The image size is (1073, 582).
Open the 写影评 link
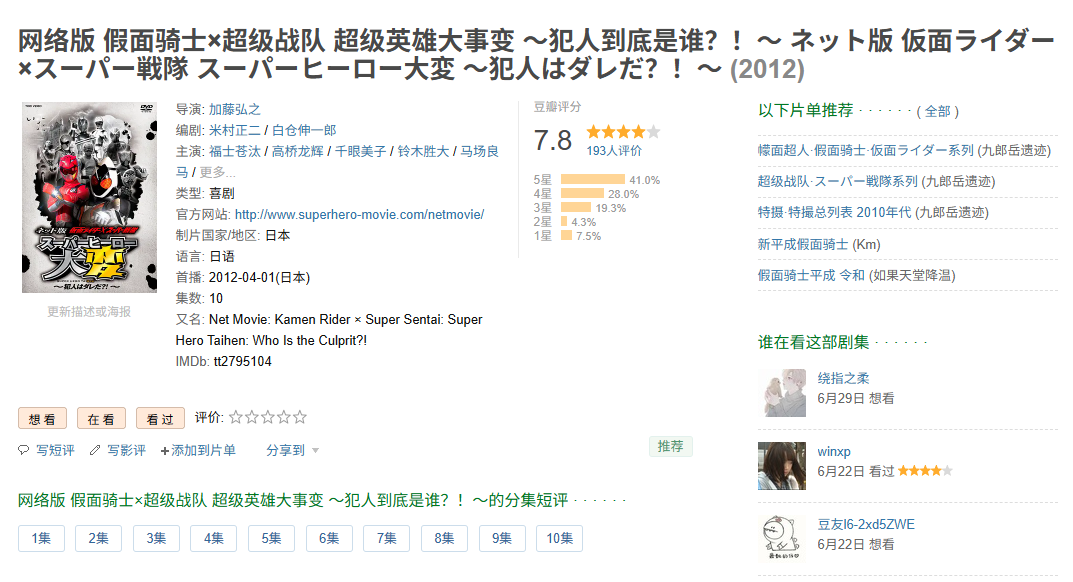click(127, 451)
